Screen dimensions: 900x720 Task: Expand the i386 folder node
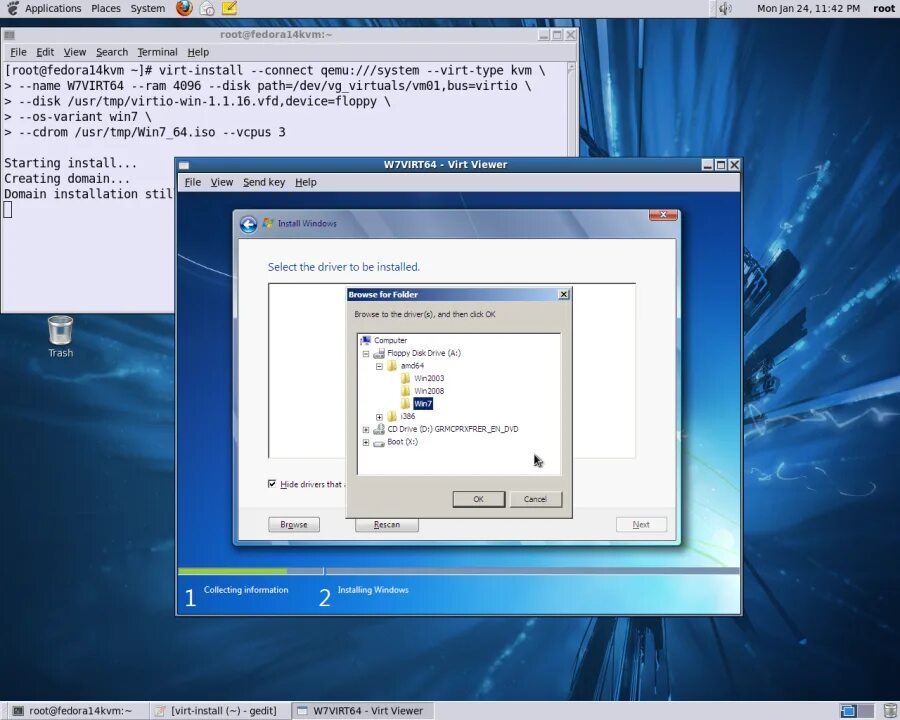coord(379,417)
